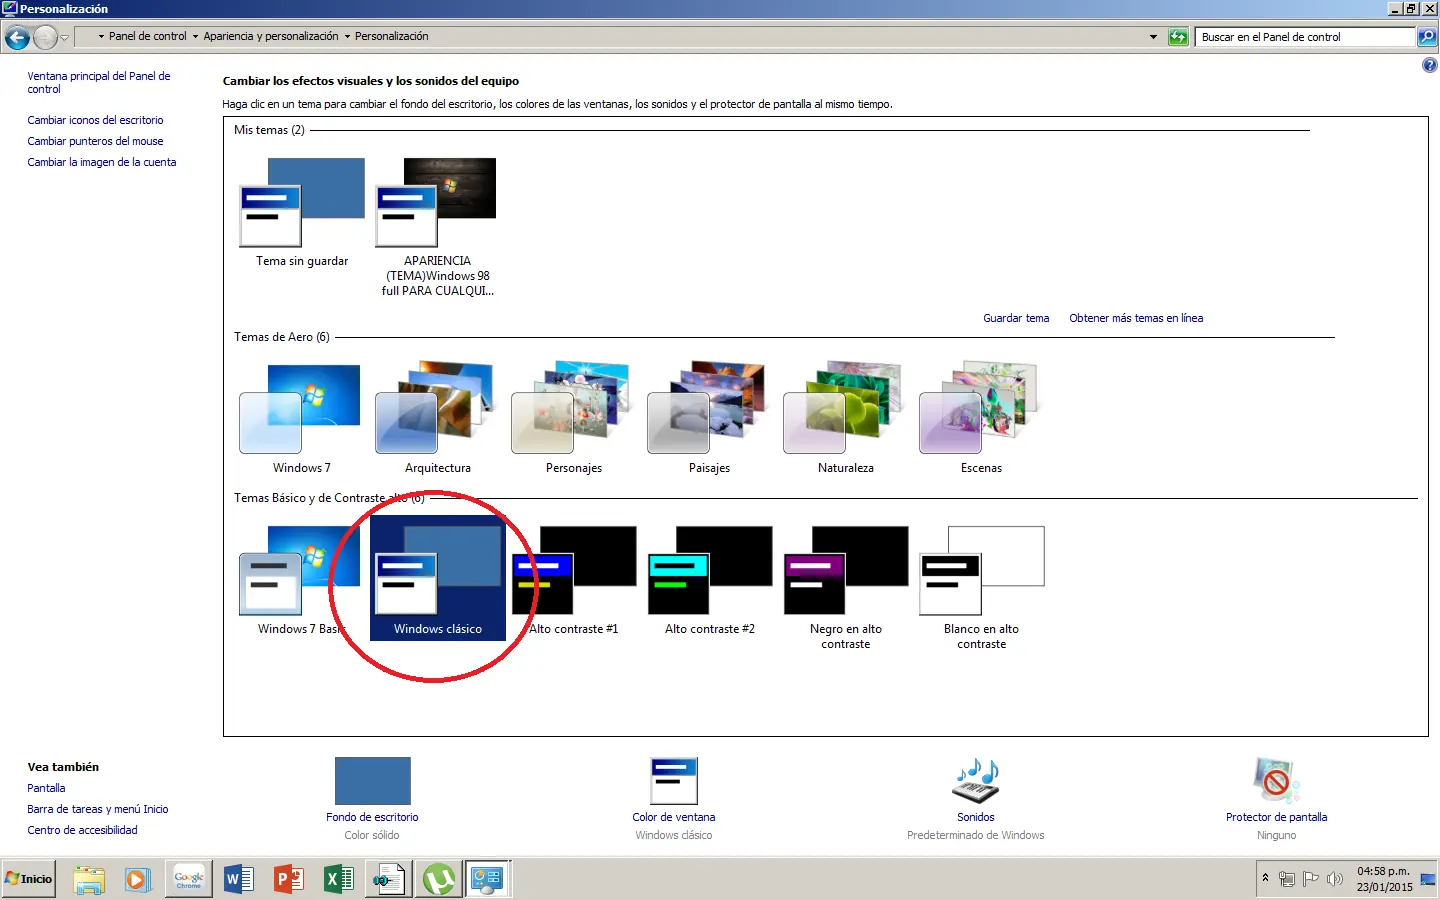Click Obtener más temas en línea
Viewport: 1440px width, 900px height.
[1136, 318]
